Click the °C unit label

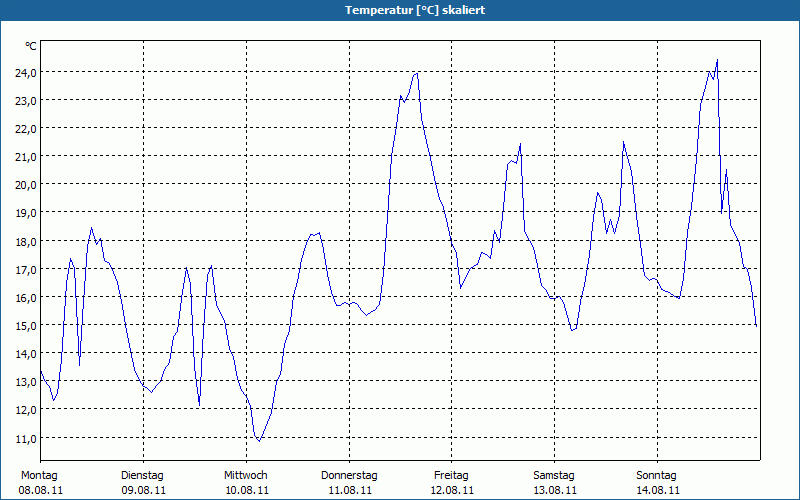tap(31, 46)
